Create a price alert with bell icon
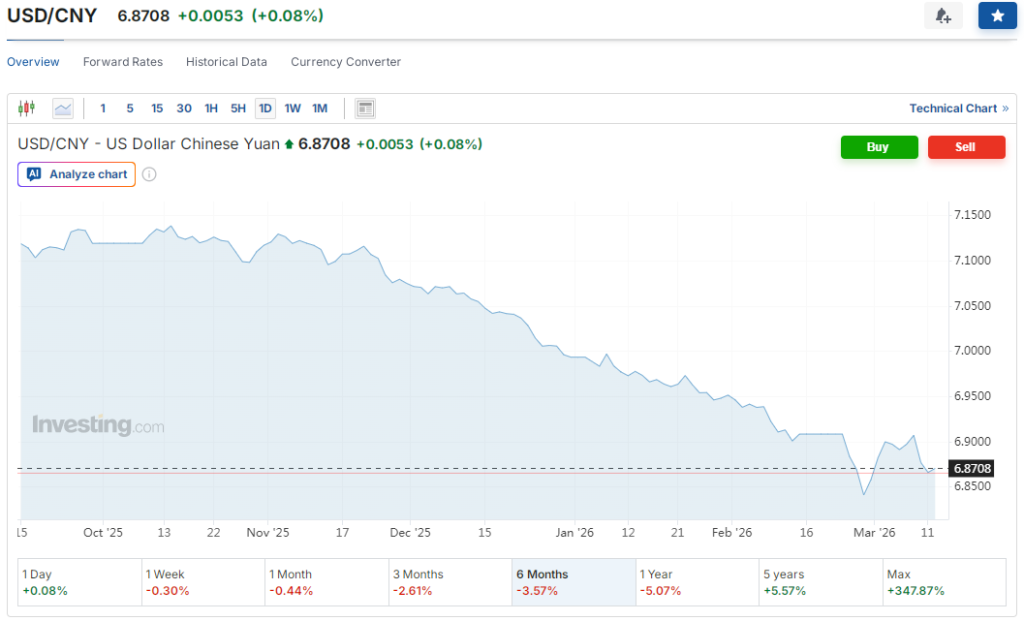Screen dimensions: 1024x621 point(943,16)
